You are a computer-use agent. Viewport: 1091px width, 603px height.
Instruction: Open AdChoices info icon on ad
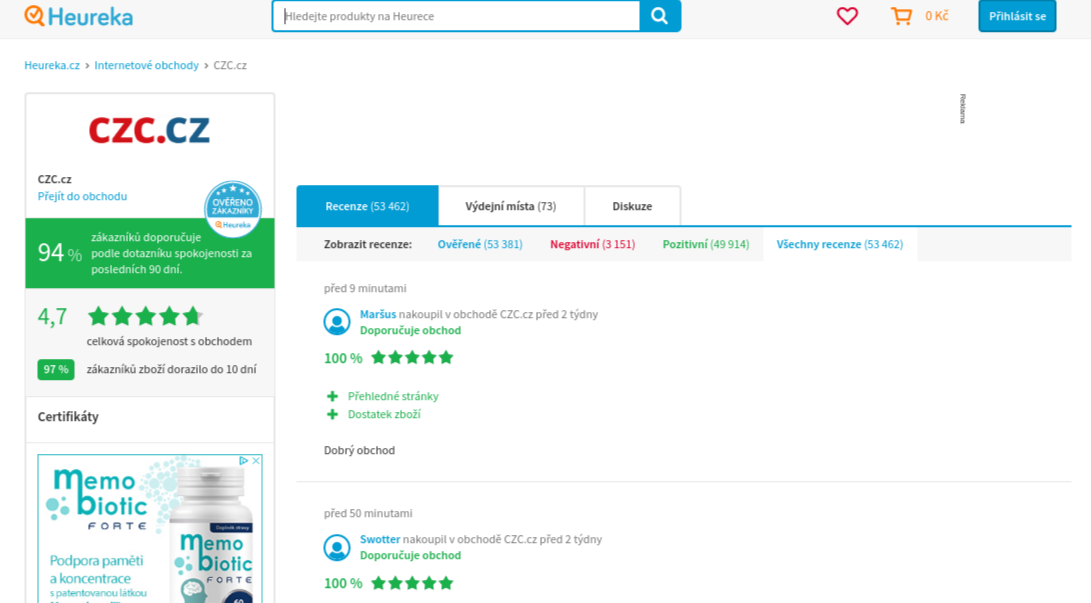(x=244, y=460)
